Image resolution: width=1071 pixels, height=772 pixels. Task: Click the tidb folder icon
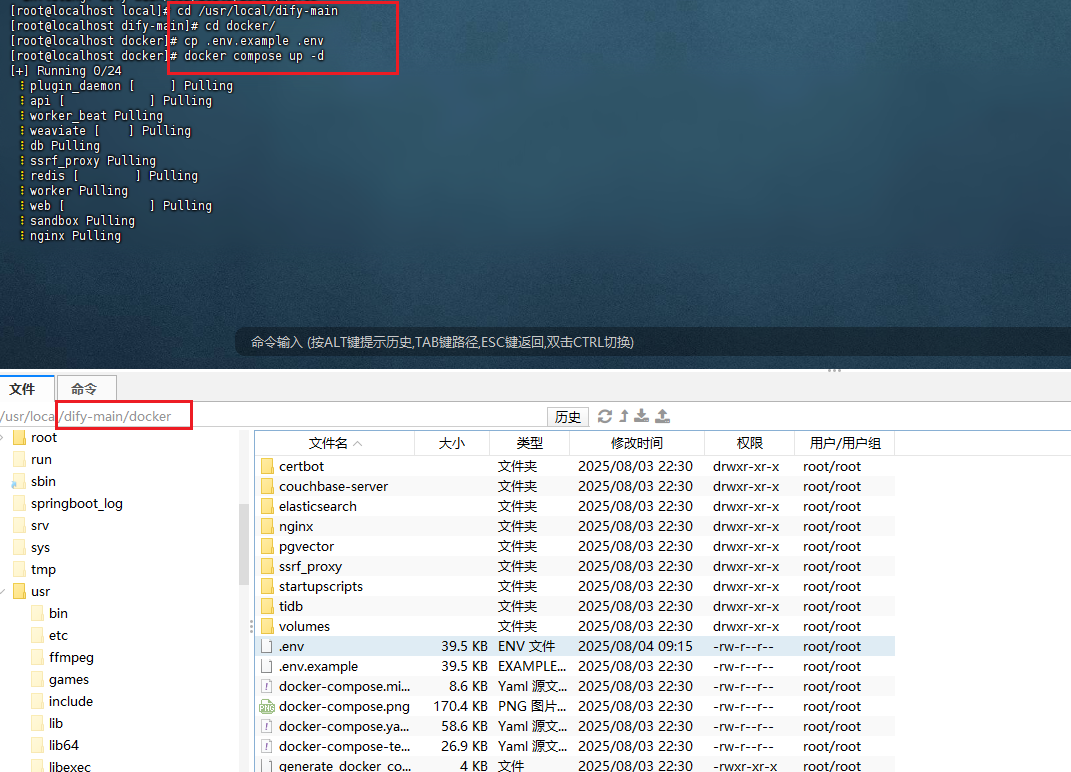[267, 607]
